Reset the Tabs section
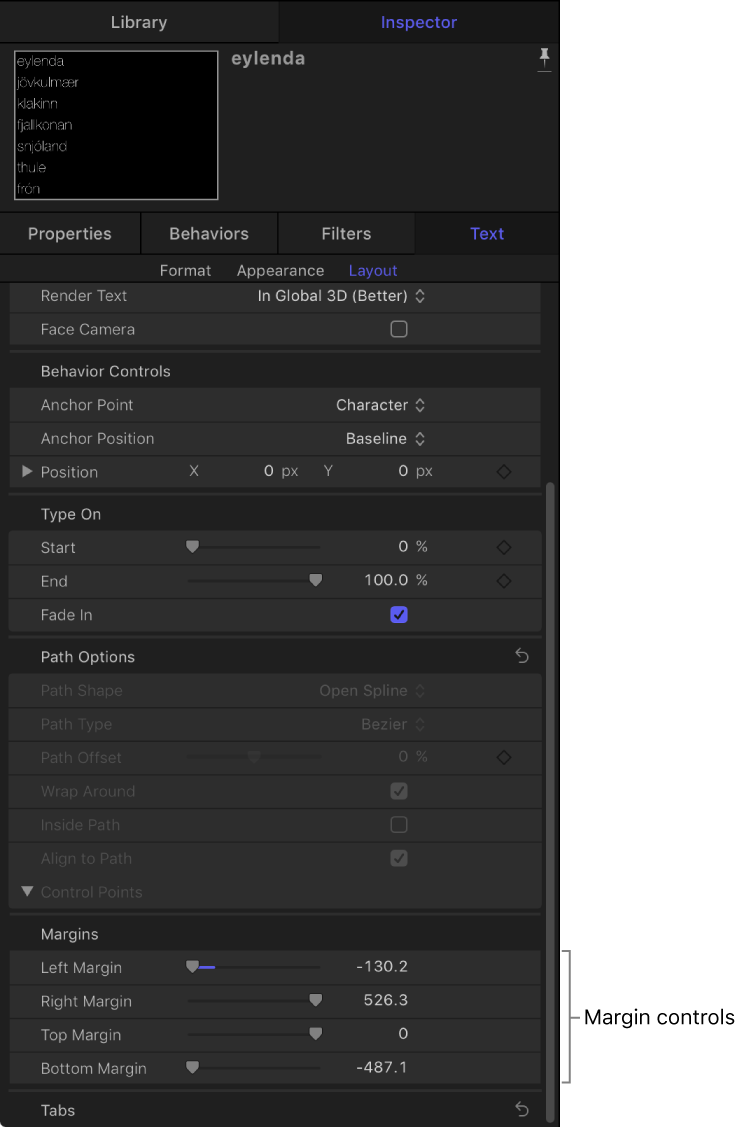 coord(521,1109)
